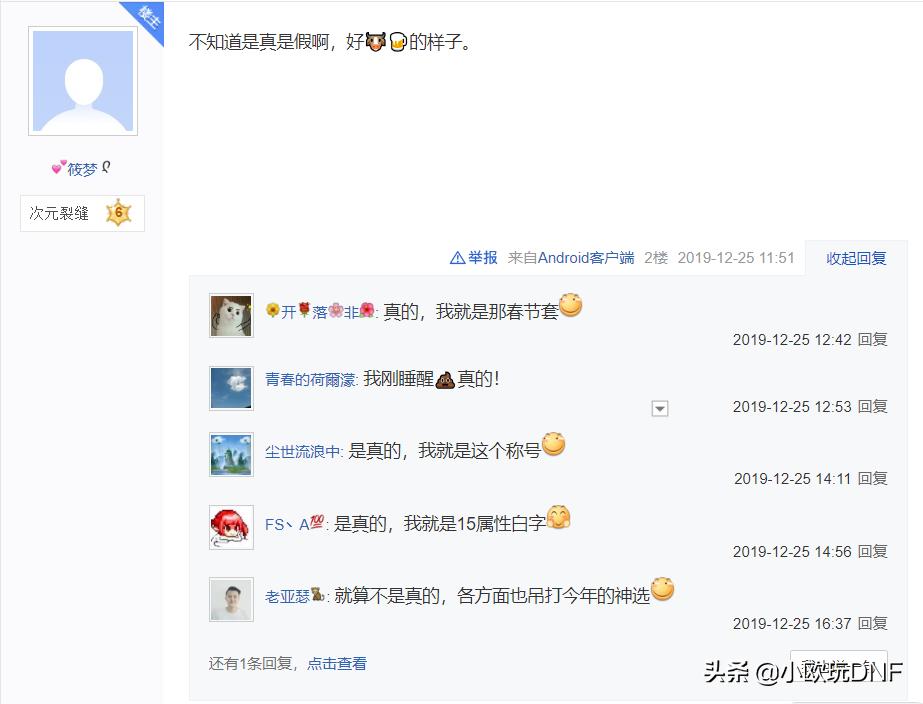Viewport: 923px width, 704px height.
Task: Open username link FS、A
Action: 294,523
